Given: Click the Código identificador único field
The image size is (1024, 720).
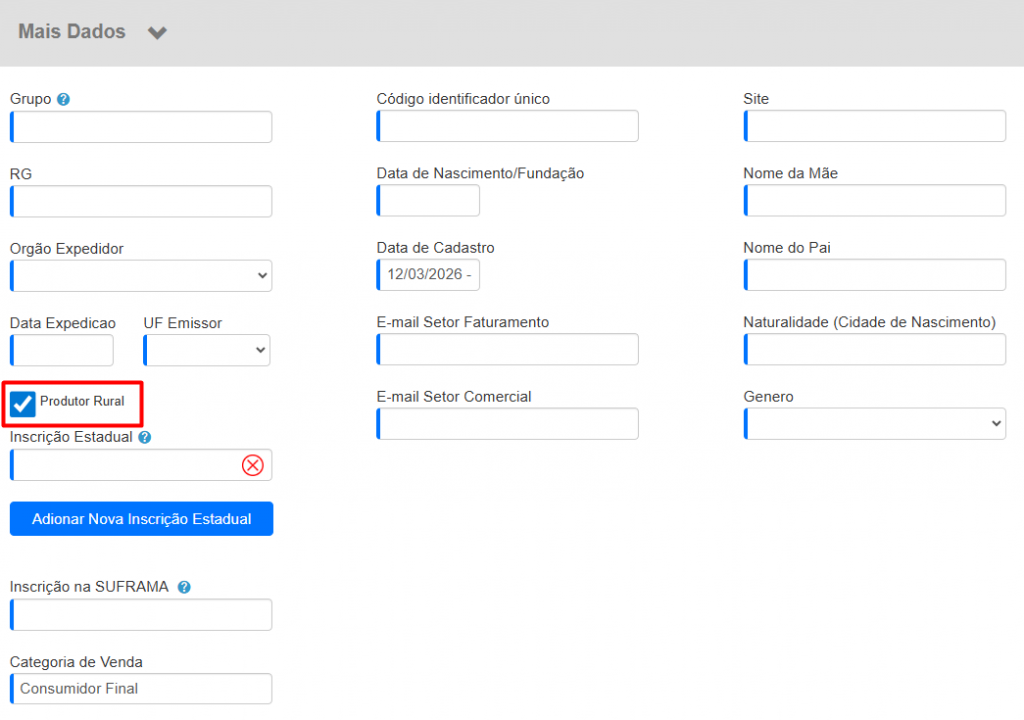Looking at the screenshot, I should pos(508,127).
